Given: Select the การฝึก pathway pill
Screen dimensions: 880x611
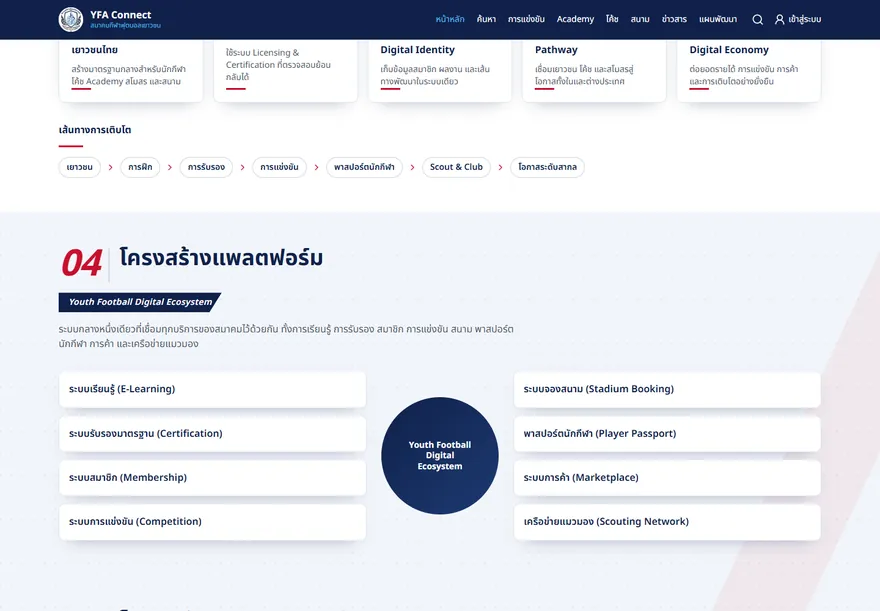Looking at the screenshot, I should pyautogui.click(x=140, y=167).
